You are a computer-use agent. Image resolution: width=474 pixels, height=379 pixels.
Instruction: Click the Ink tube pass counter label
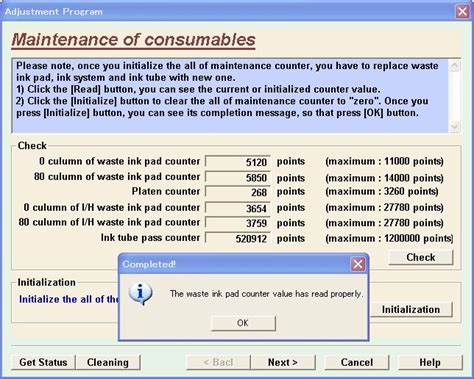pos(150,238)
